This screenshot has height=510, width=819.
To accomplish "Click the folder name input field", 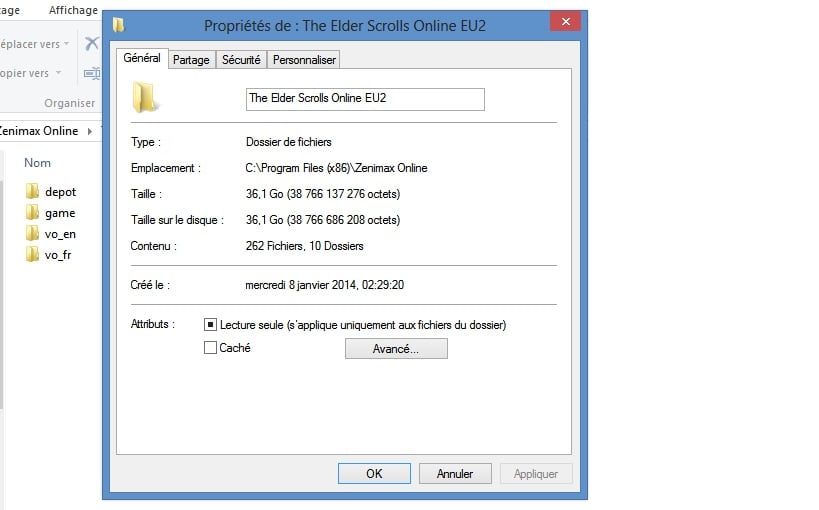I will [x=365, y=99].
